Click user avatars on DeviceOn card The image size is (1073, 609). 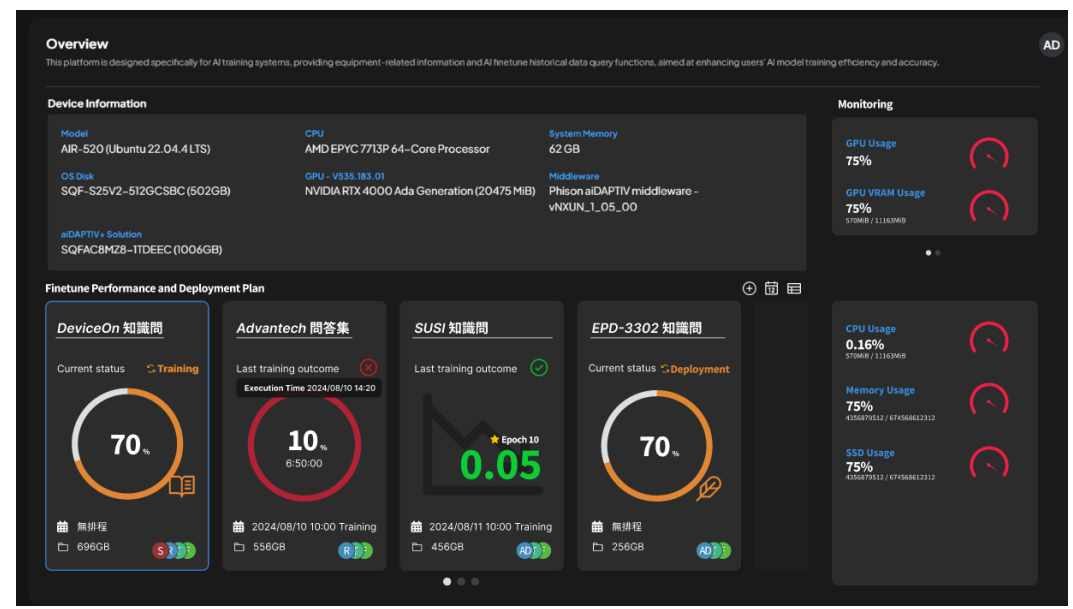tap(174, 550)
